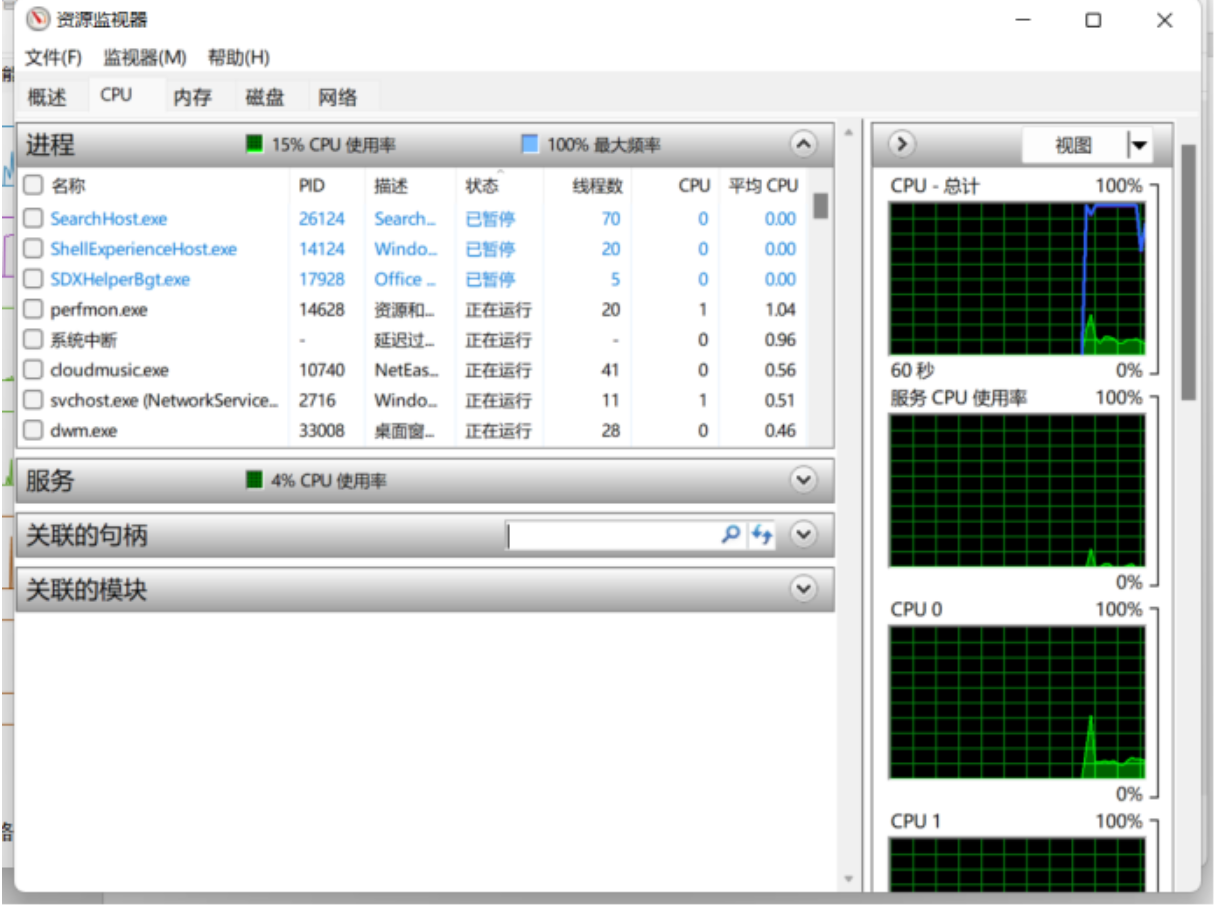This screenshot has width=1228, height=918.
Task: Select the dwm.exe process name
Action: (84, 431)
